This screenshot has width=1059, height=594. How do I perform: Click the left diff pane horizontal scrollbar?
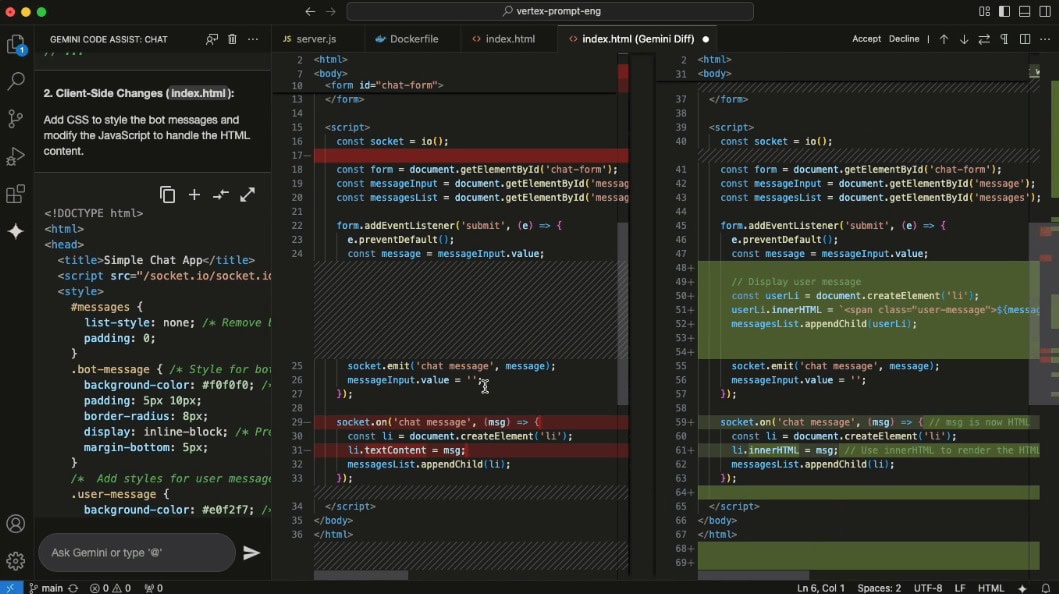pos(360,575)
